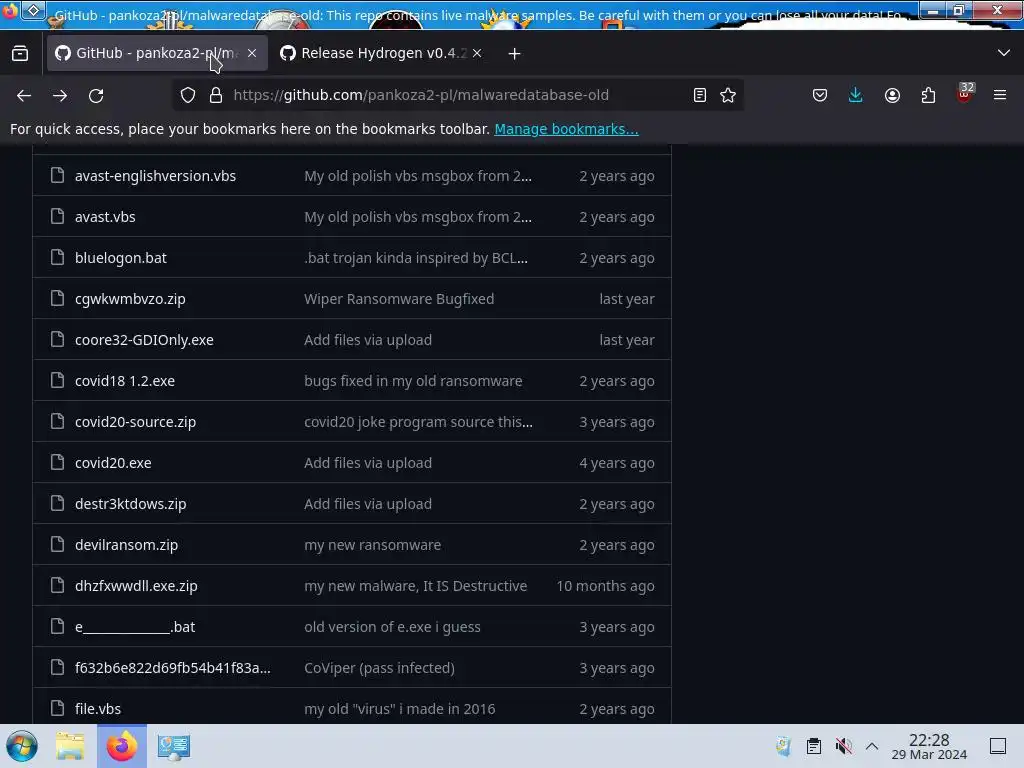Open the clock showing 22:28
This screenshot has height=768, width=1024.
tap(929, 746)
